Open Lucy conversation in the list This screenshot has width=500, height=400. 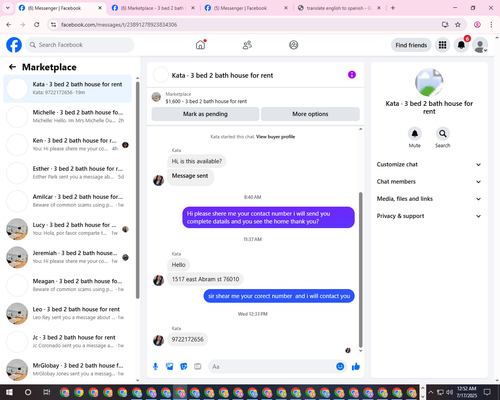tap(67, 229)
